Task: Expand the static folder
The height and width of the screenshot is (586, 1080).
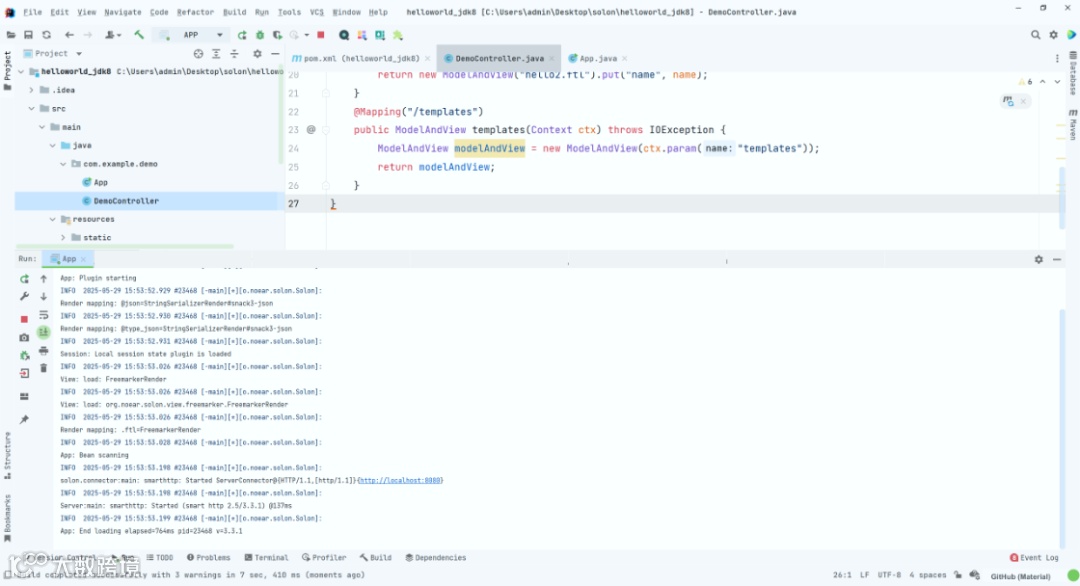Action: pyautogui.click(x=63, y=238)
